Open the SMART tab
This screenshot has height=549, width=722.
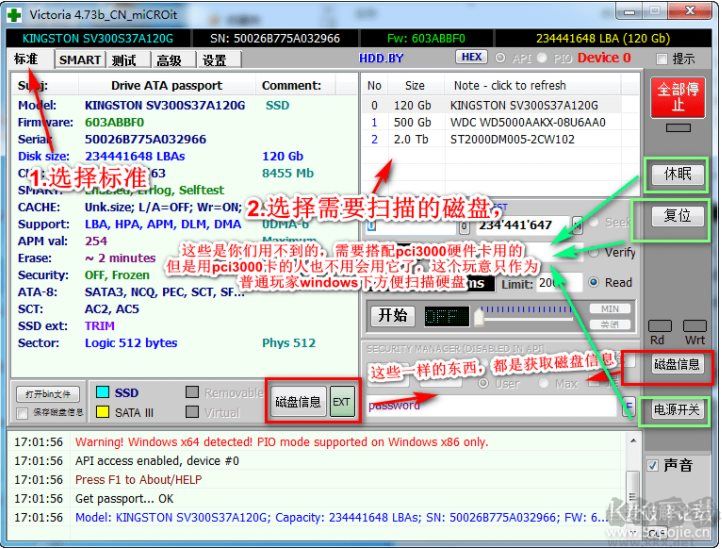[x=80, y=60]
